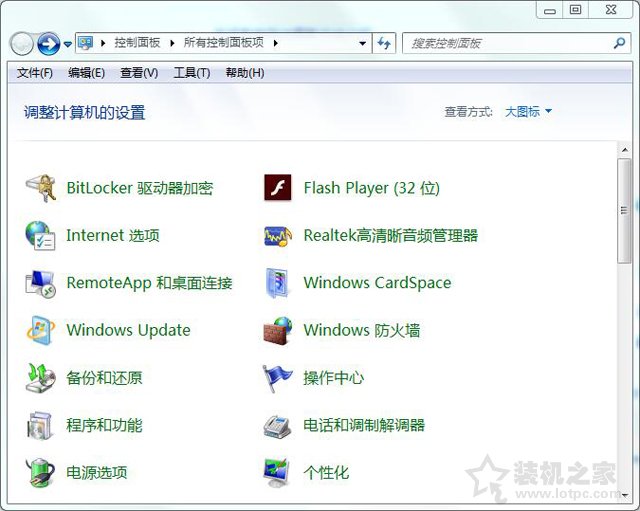Screen dimensions: 640x511
Task: Open the 备份和还原 text link
Action: pyautogui.click(x=104, y=378)
